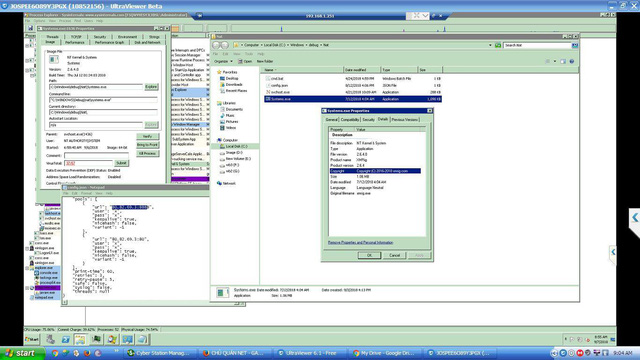Viewport: 640px width, 360px height.
Task: Open Pictures library in navigation pane
Action: tap(231, 122)
